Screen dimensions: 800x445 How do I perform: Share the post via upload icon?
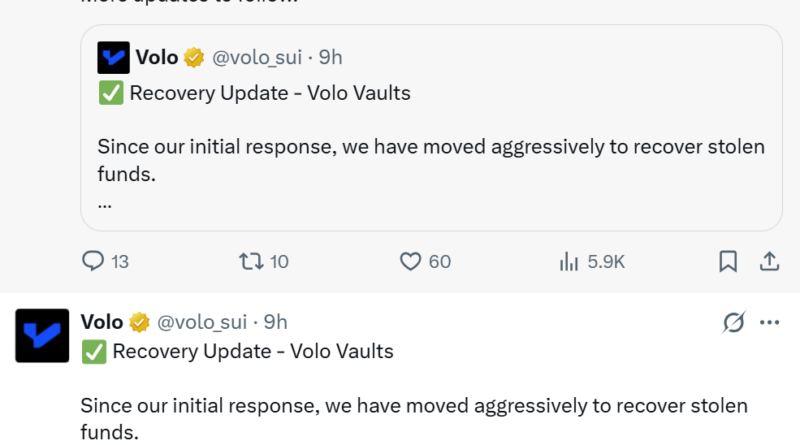(x=770, y=261)
